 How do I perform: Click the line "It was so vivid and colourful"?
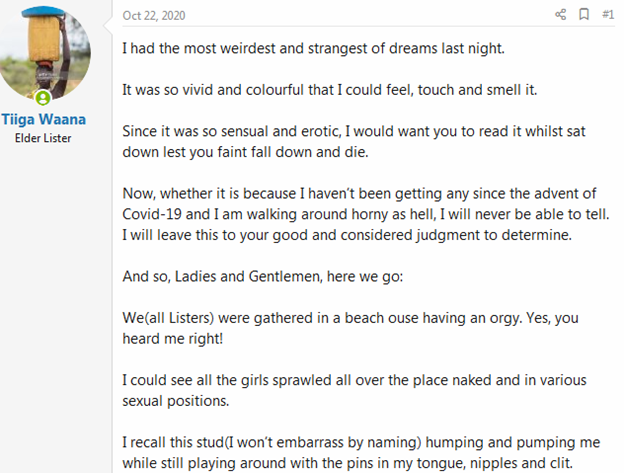pos(316,90)
